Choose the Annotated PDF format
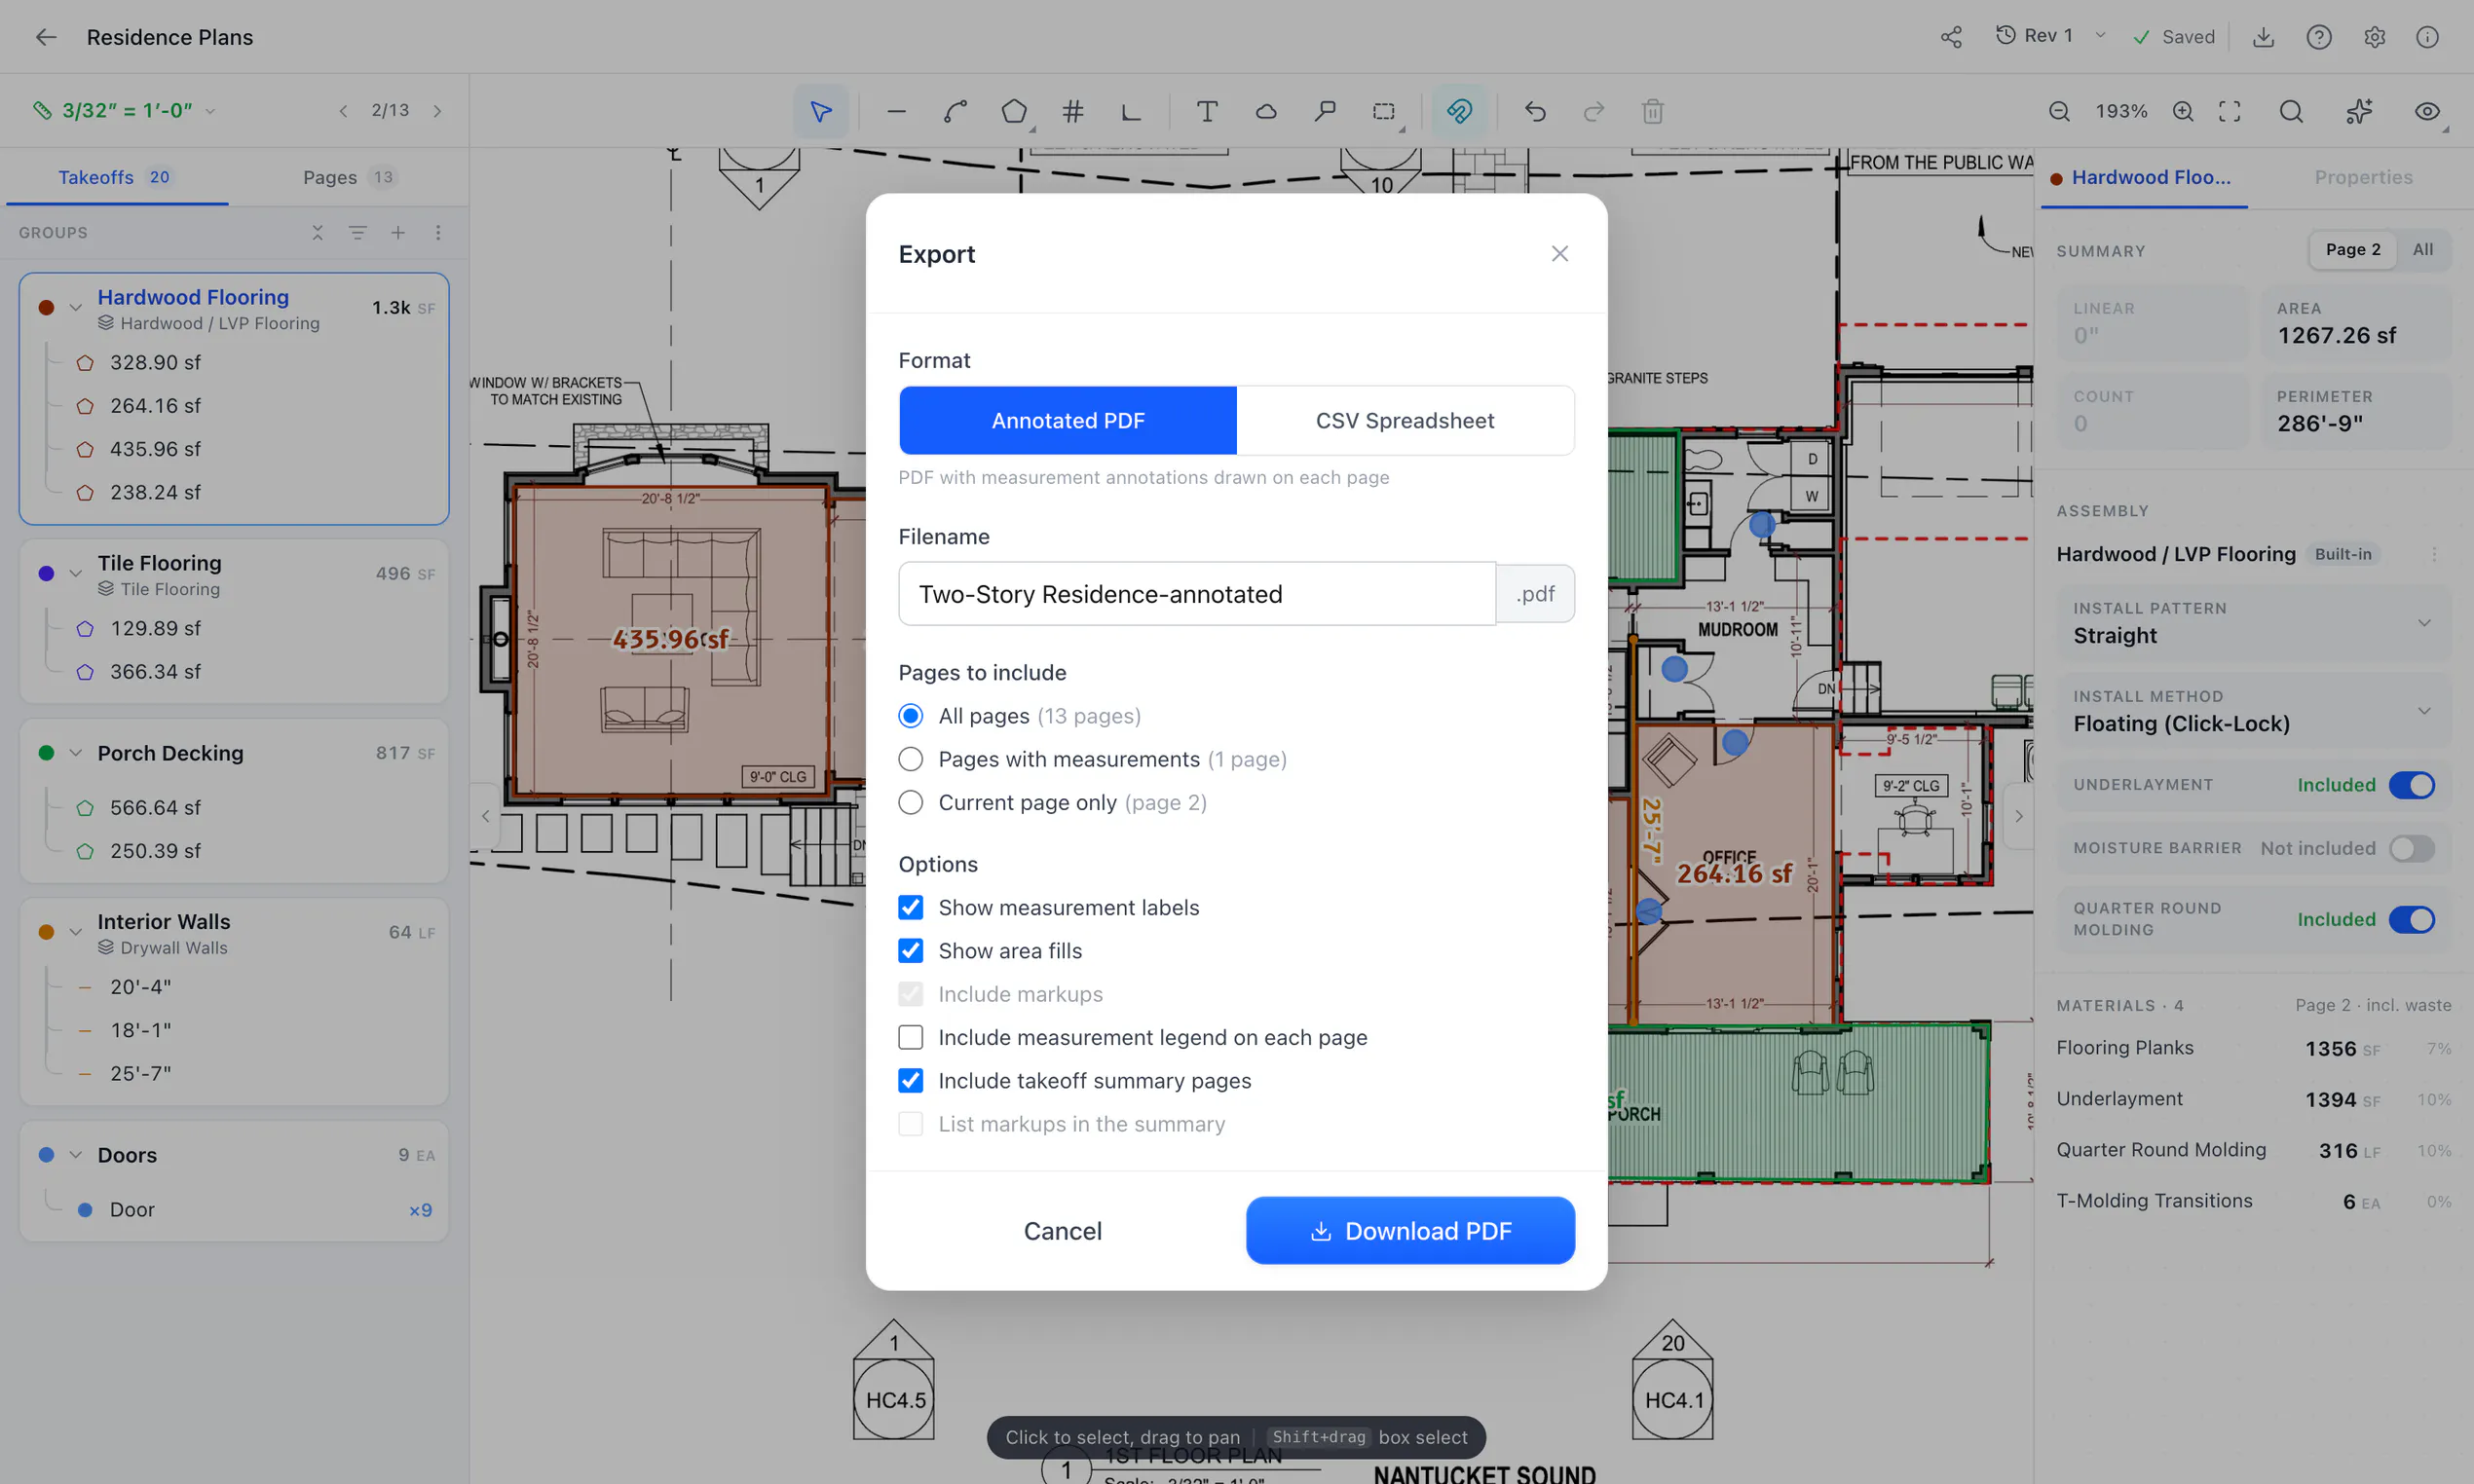This screenshot has width=2474, height=1484. coord(1068,421)
